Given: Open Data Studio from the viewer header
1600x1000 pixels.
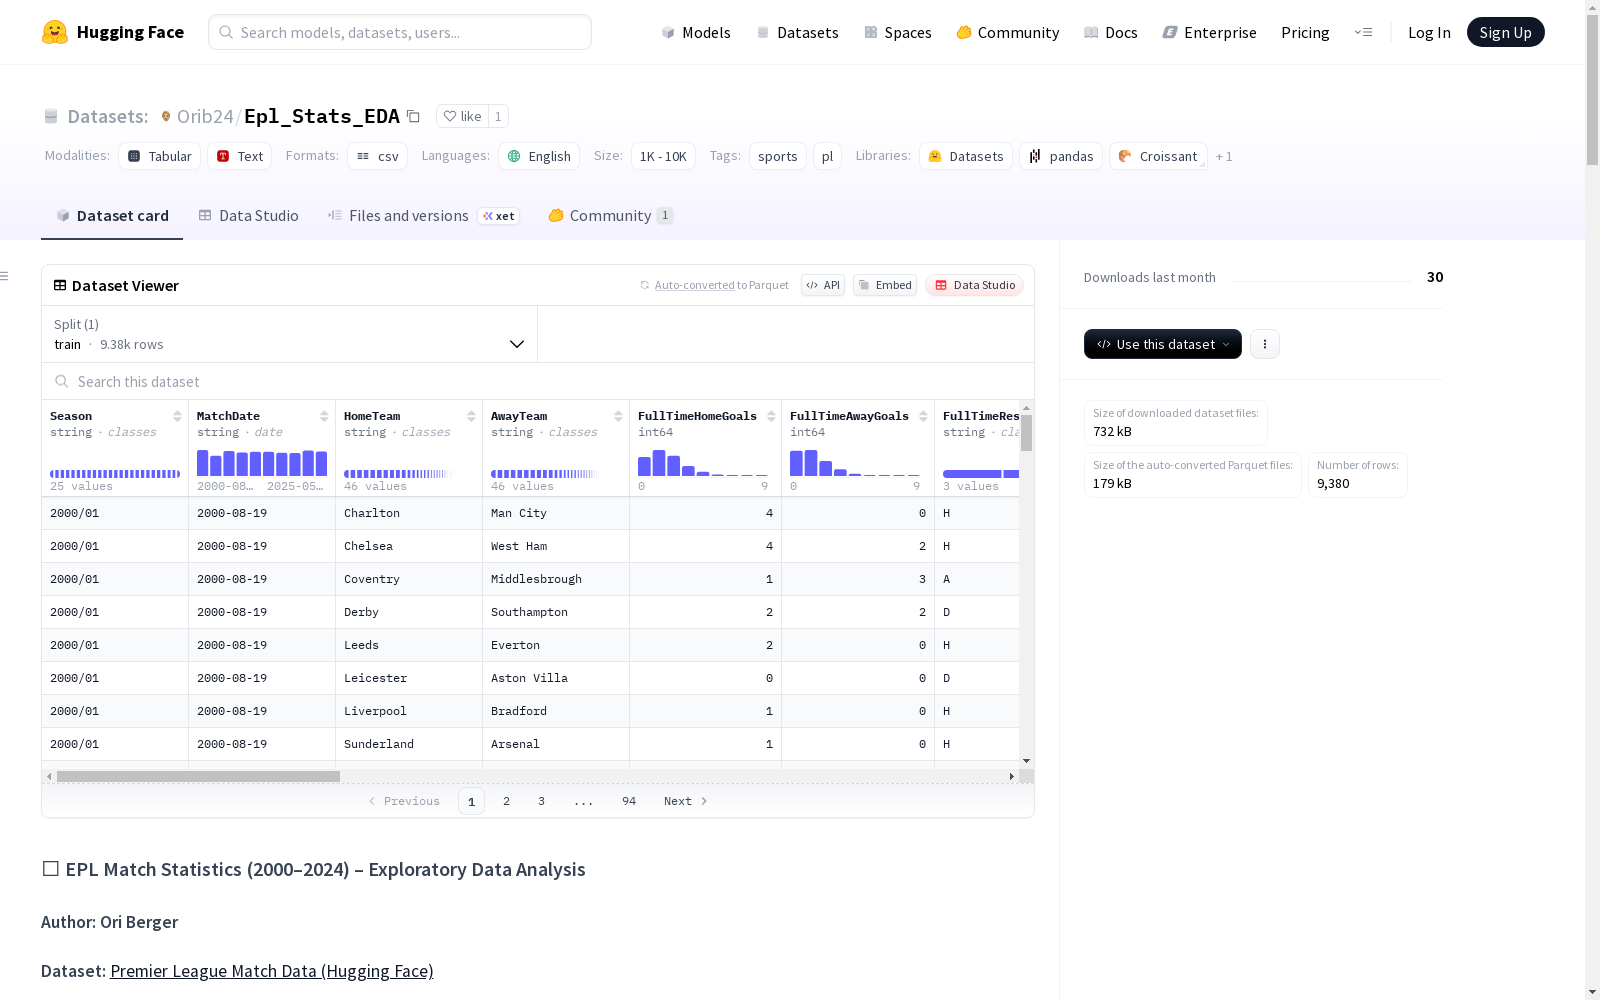Looking at the screenshot, I should [x=975, y=285].
